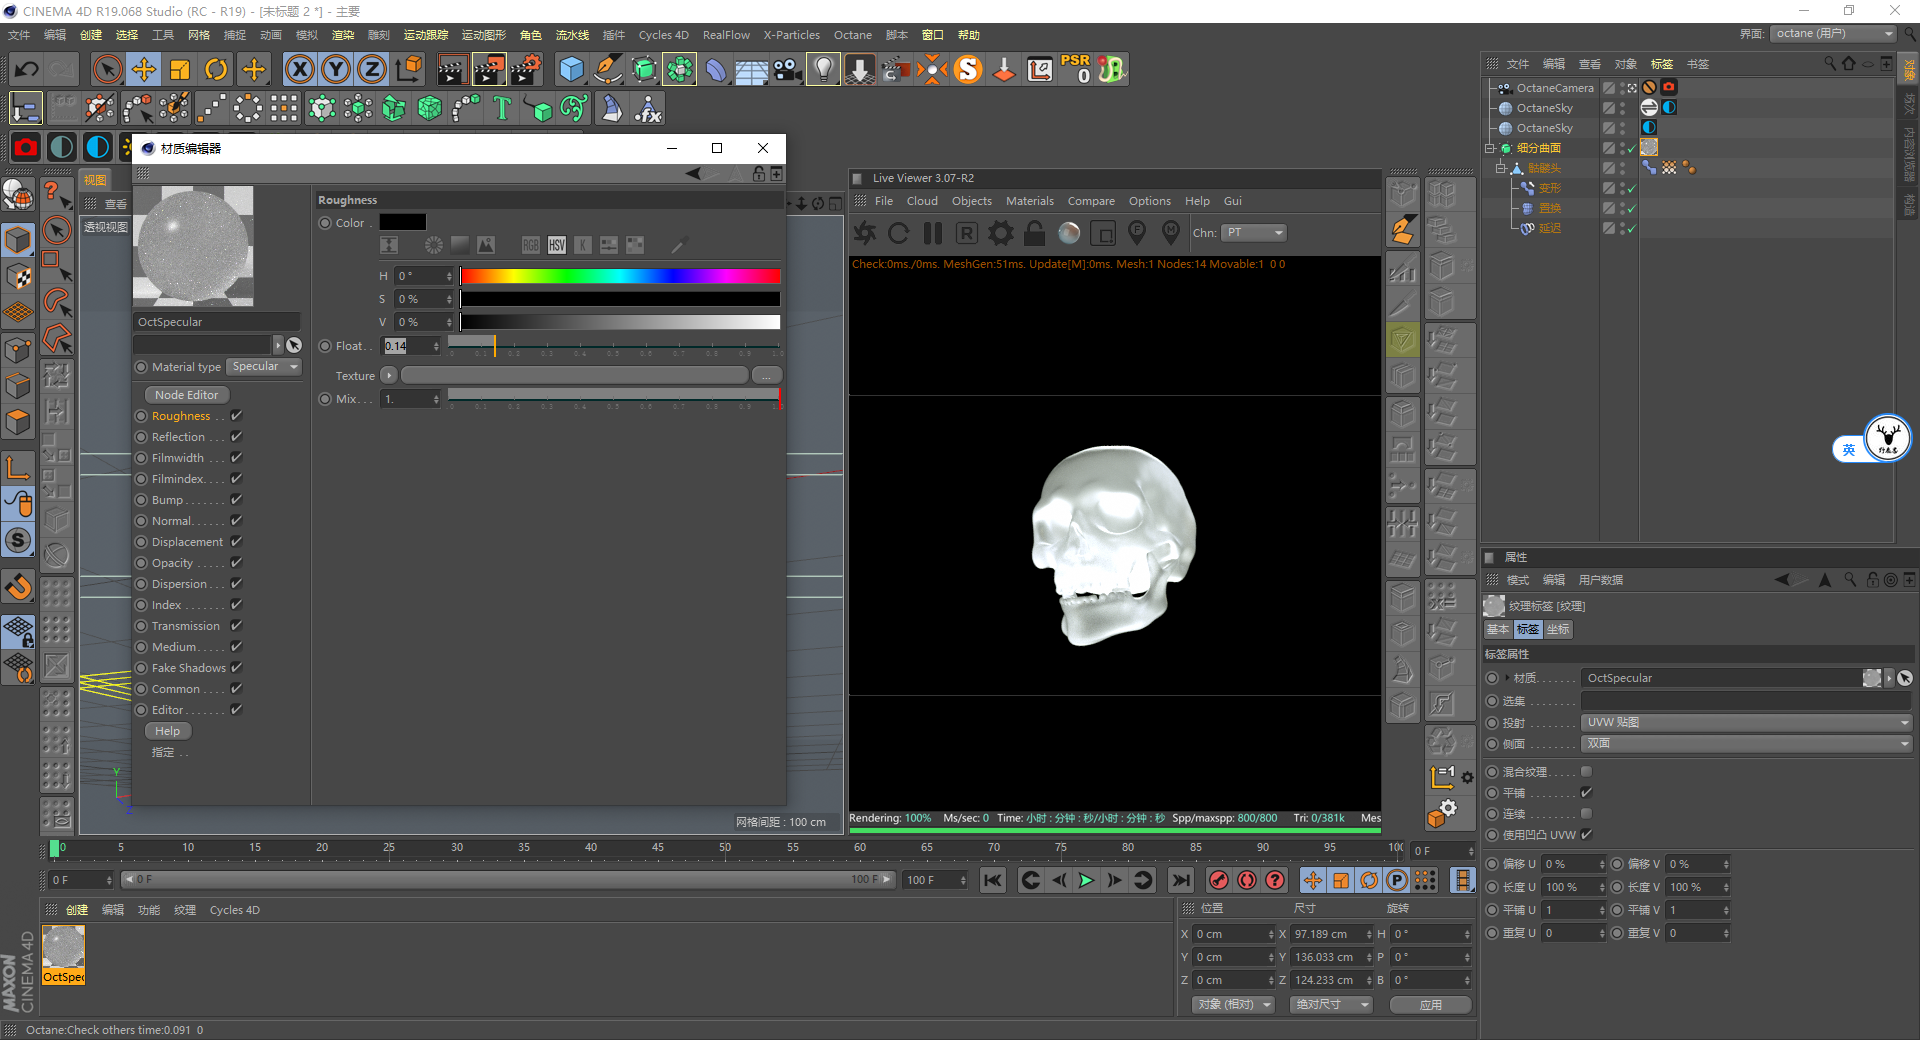1920x1040 pixels.
Task: Open the Material type Specular dropdown
Action: (265, 367)
